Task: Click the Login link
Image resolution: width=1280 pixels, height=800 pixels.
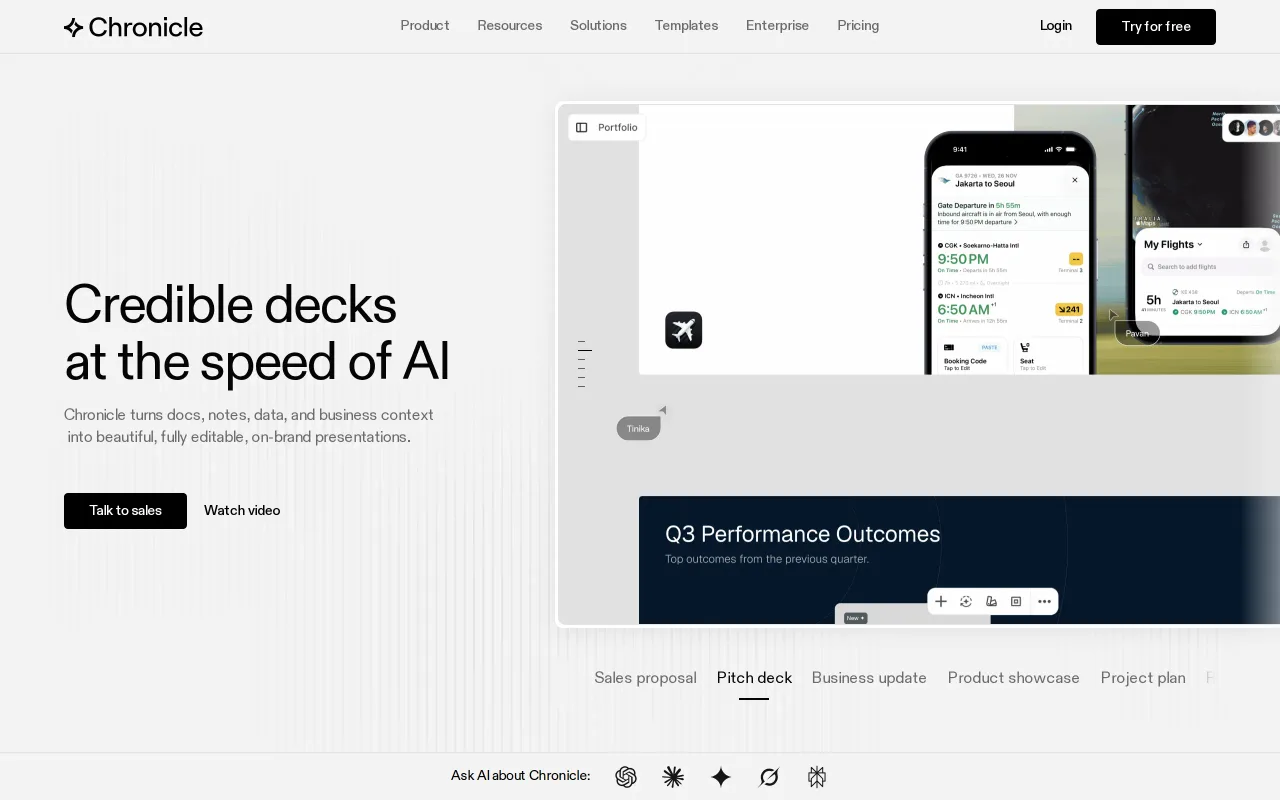Action: tap(1056, 26)
